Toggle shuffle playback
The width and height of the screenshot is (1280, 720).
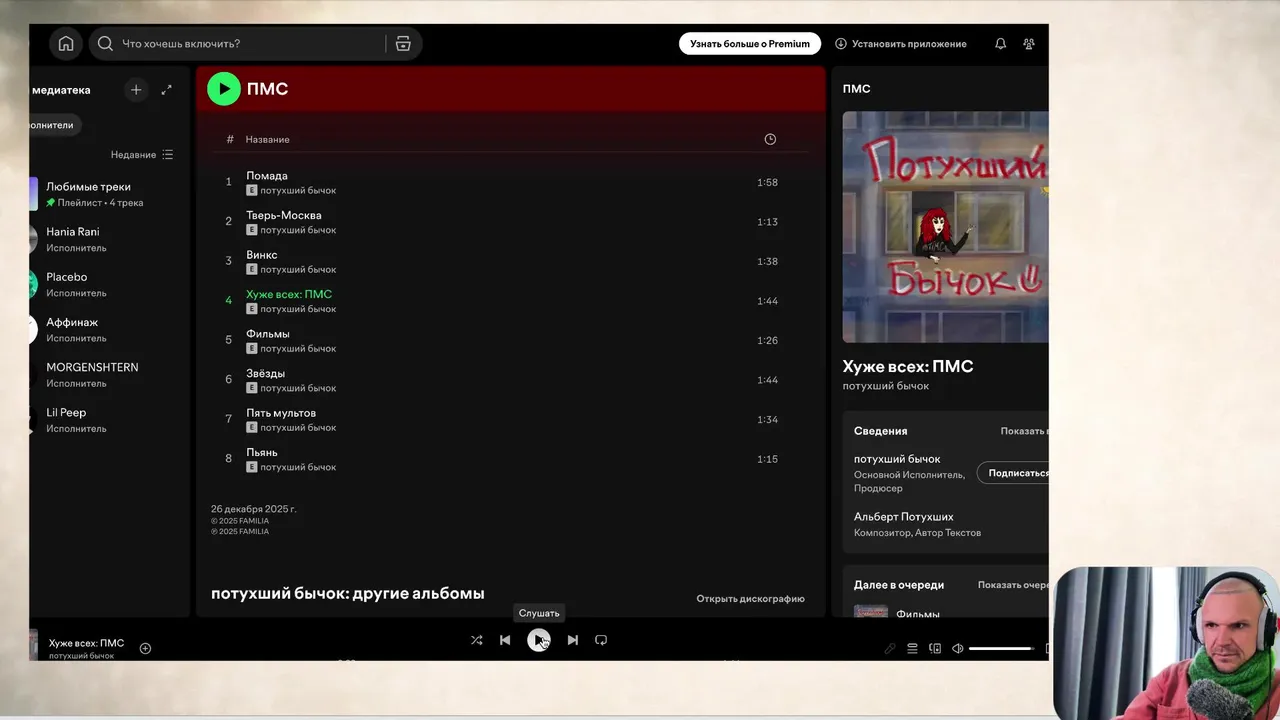click(x=476, y=640)
